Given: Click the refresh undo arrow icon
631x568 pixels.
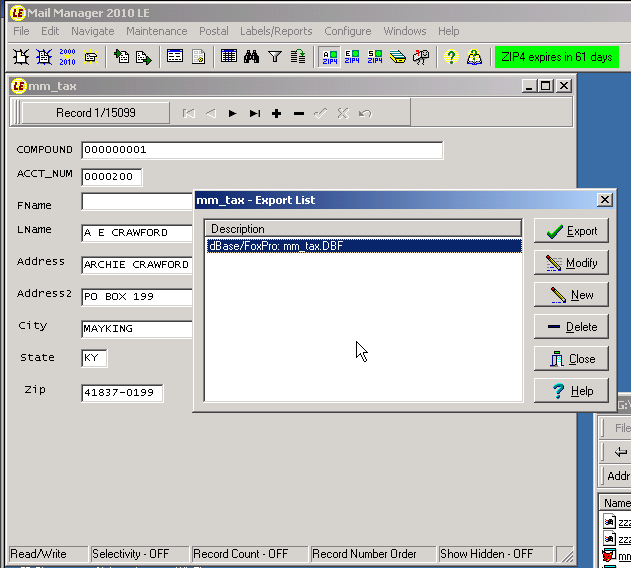Looking at the screenshot, I should point(365,114).
